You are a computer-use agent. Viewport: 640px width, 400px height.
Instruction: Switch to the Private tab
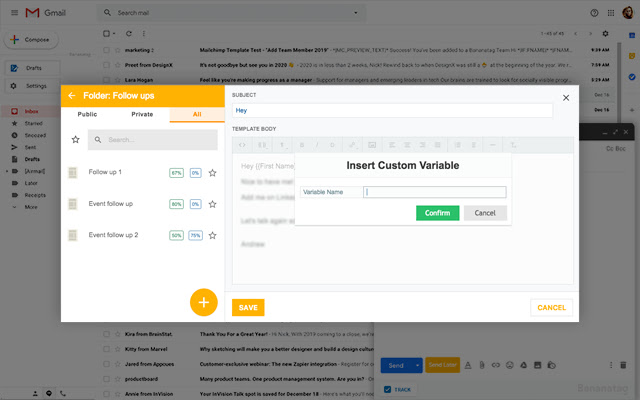pyautogui.click(x=142, y=115)
